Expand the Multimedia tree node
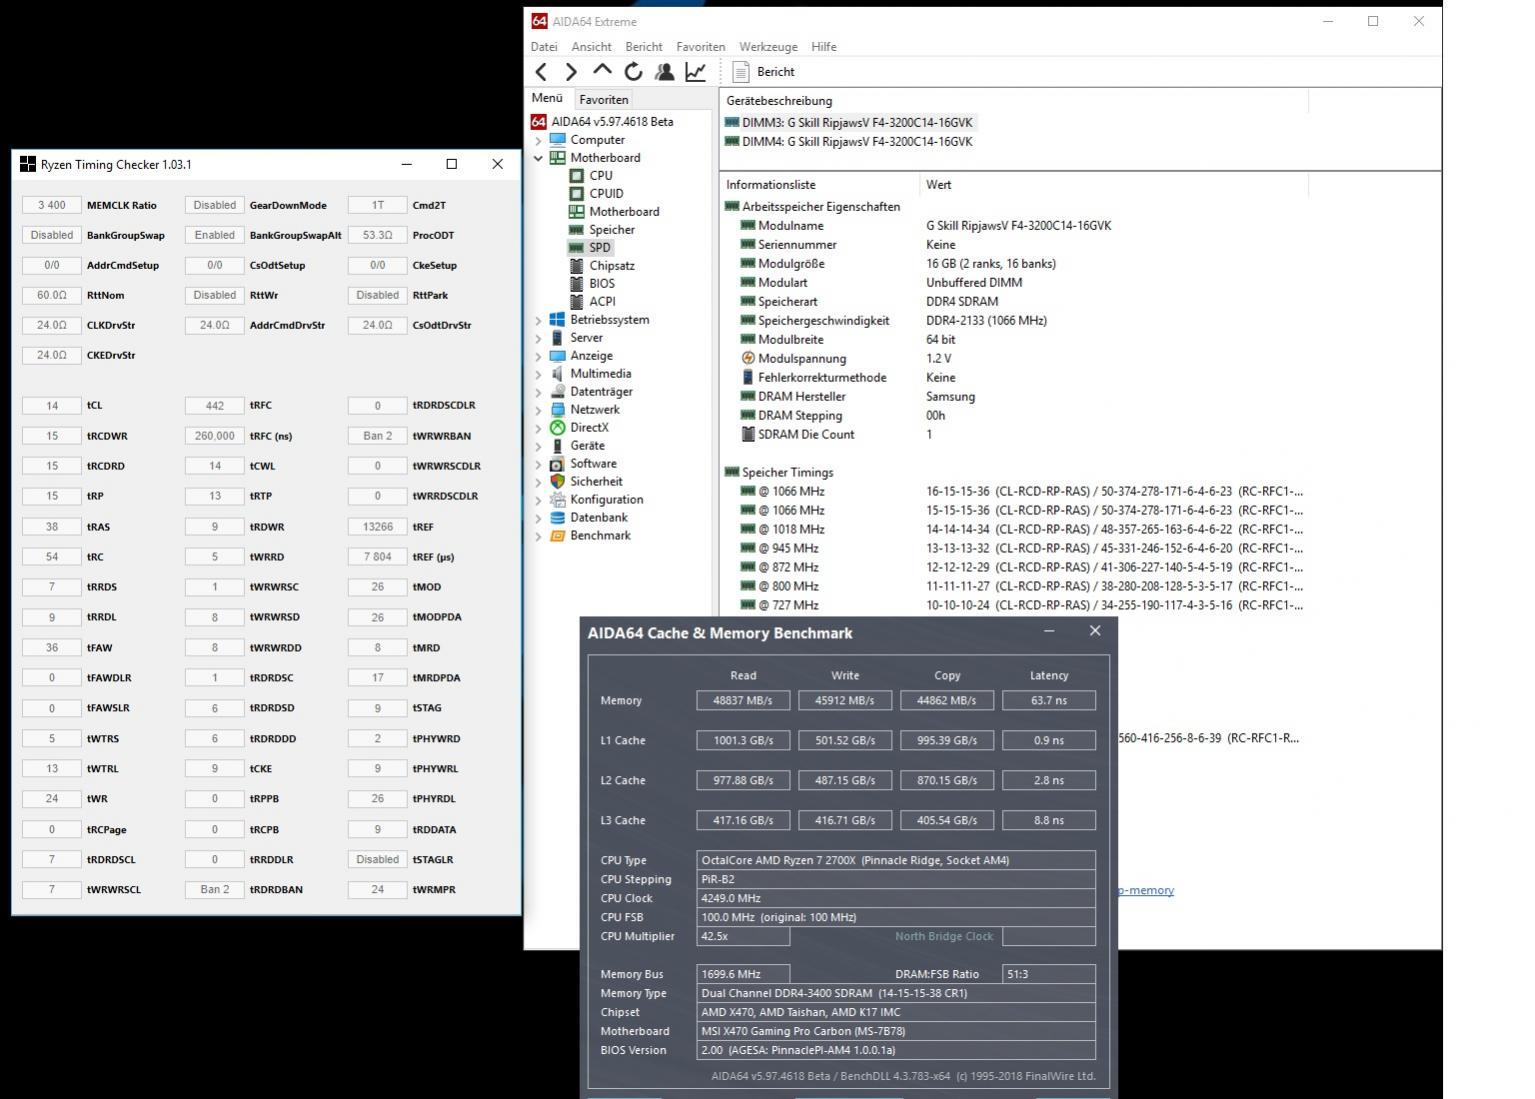 [x=538, y=374]
